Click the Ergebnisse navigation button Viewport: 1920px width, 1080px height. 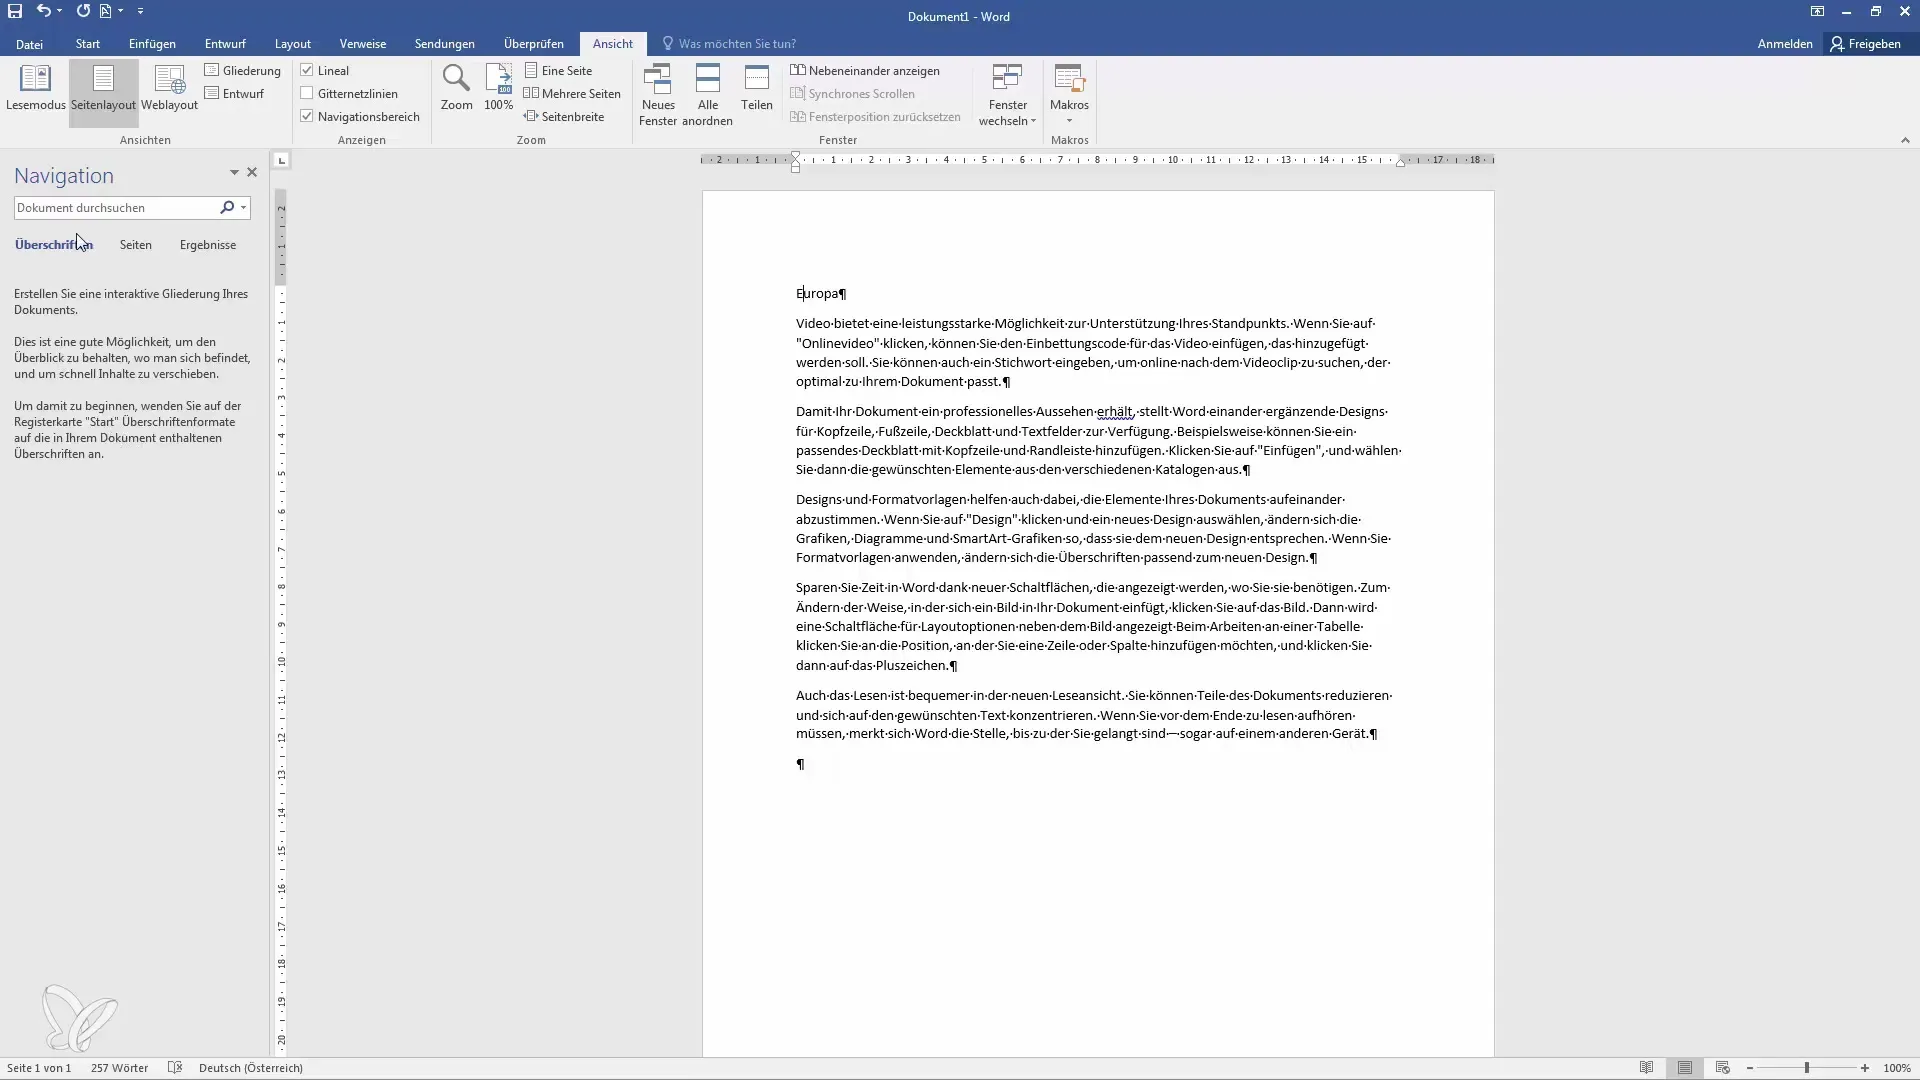pos(207,244)
